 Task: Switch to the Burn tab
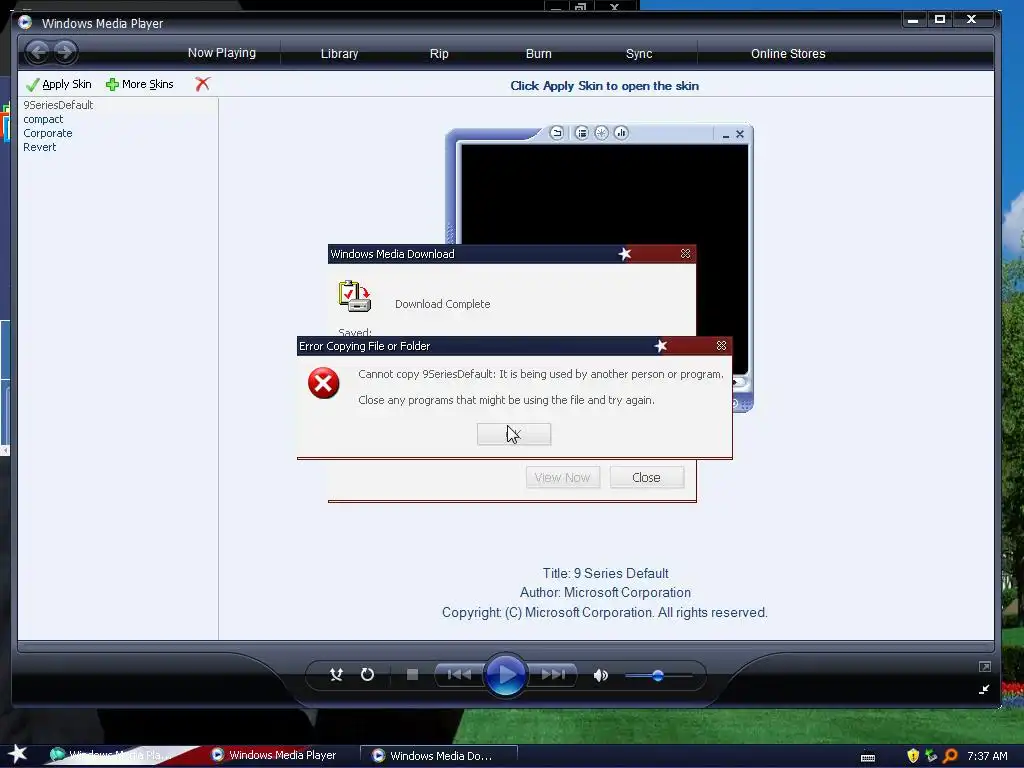(538, 54)
